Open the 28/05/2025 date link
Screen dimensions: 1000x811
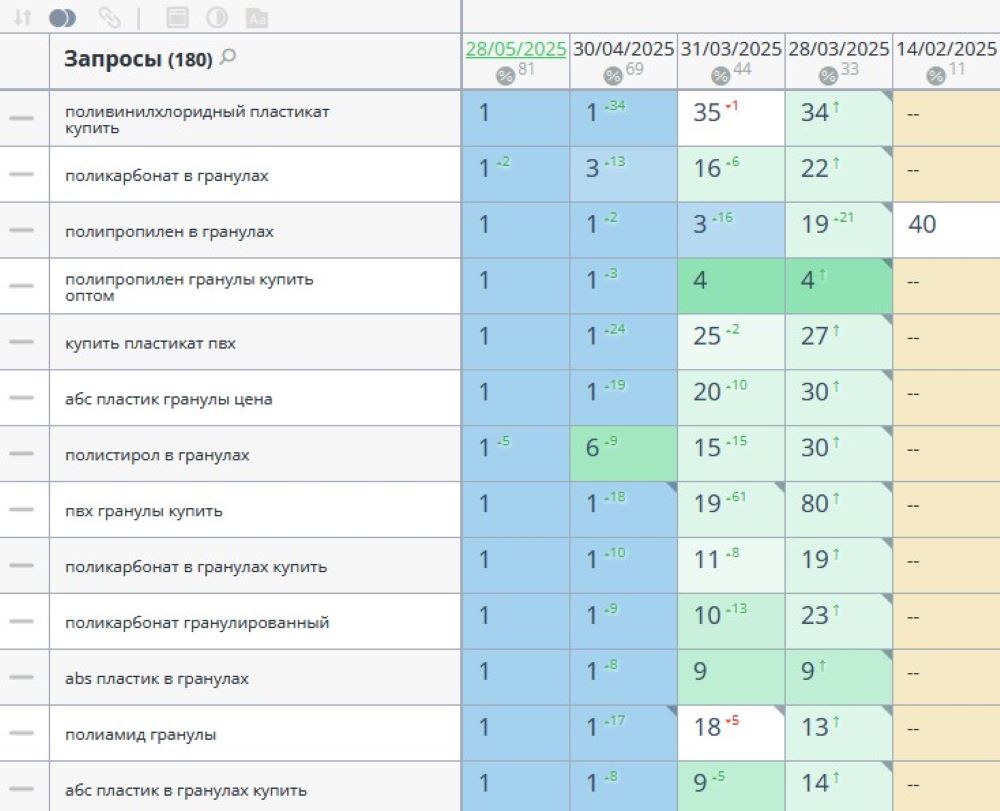click(515, 46)
